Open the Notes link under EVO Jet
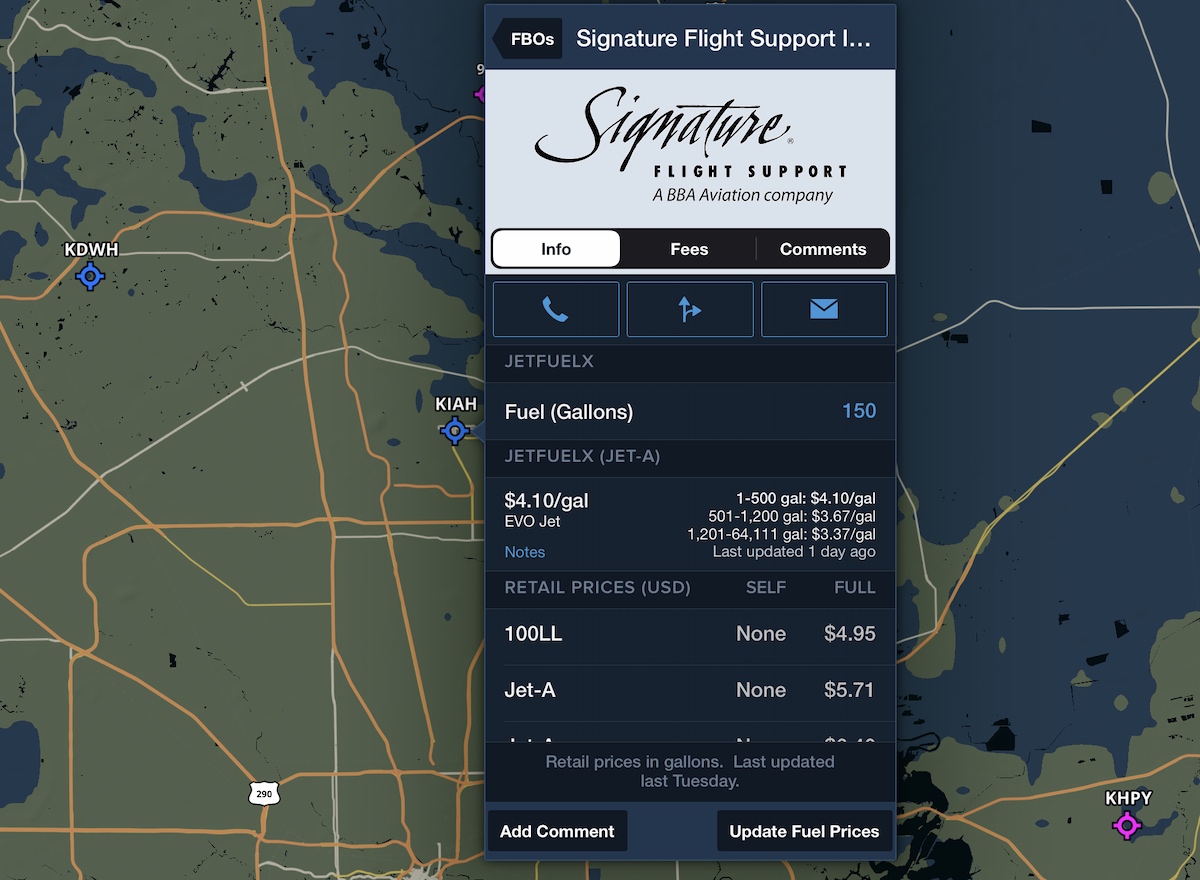Screen dimensions: 1200x880 click(525, 552)
